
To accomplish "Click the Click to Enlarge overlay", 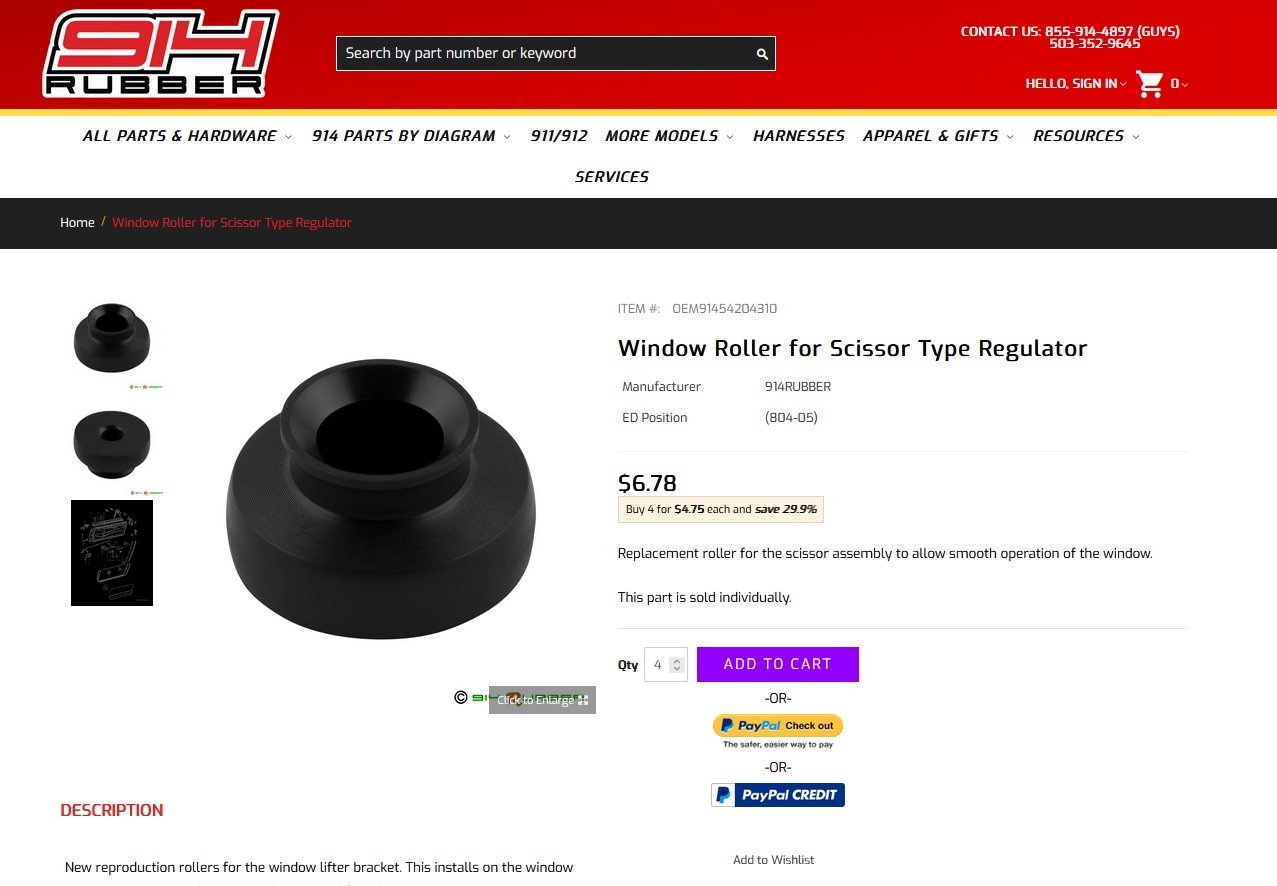I will click(542, 700).
